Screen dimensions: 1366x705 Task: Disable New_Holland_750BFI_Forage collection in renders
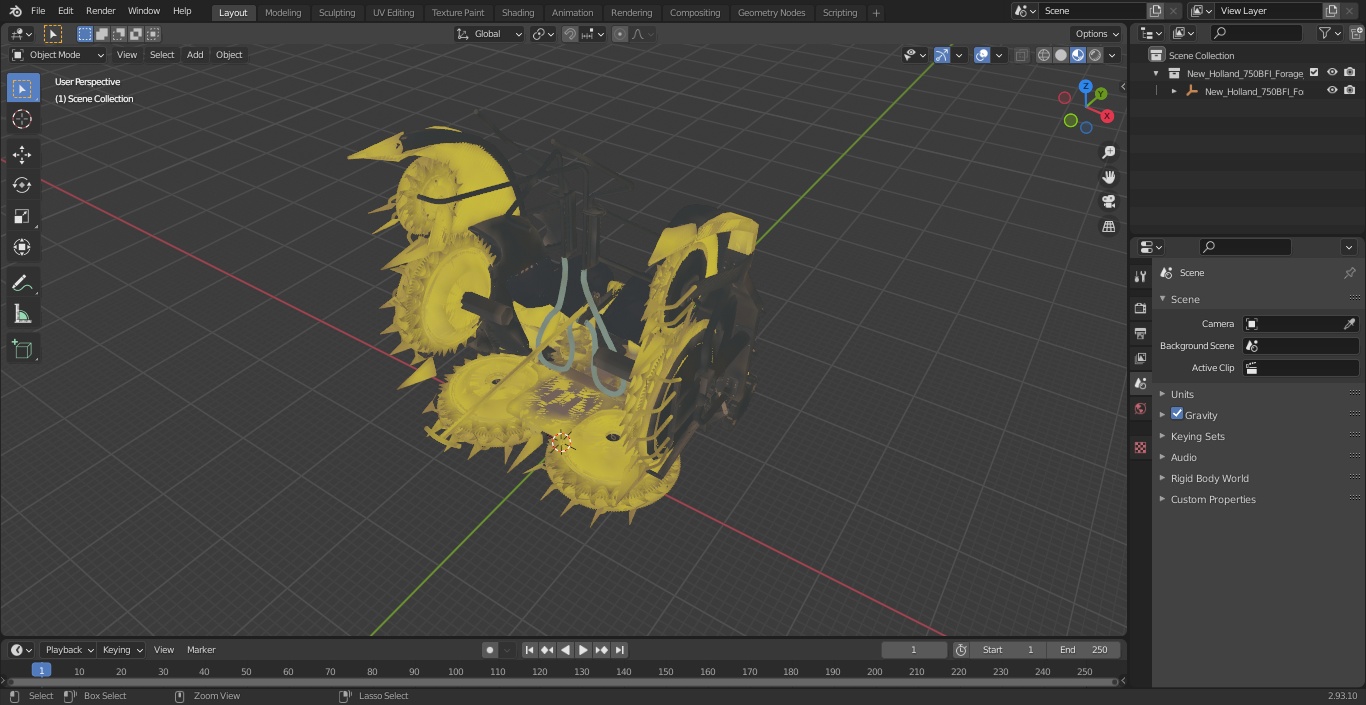pyautogui.click(x=1350, y=73)
